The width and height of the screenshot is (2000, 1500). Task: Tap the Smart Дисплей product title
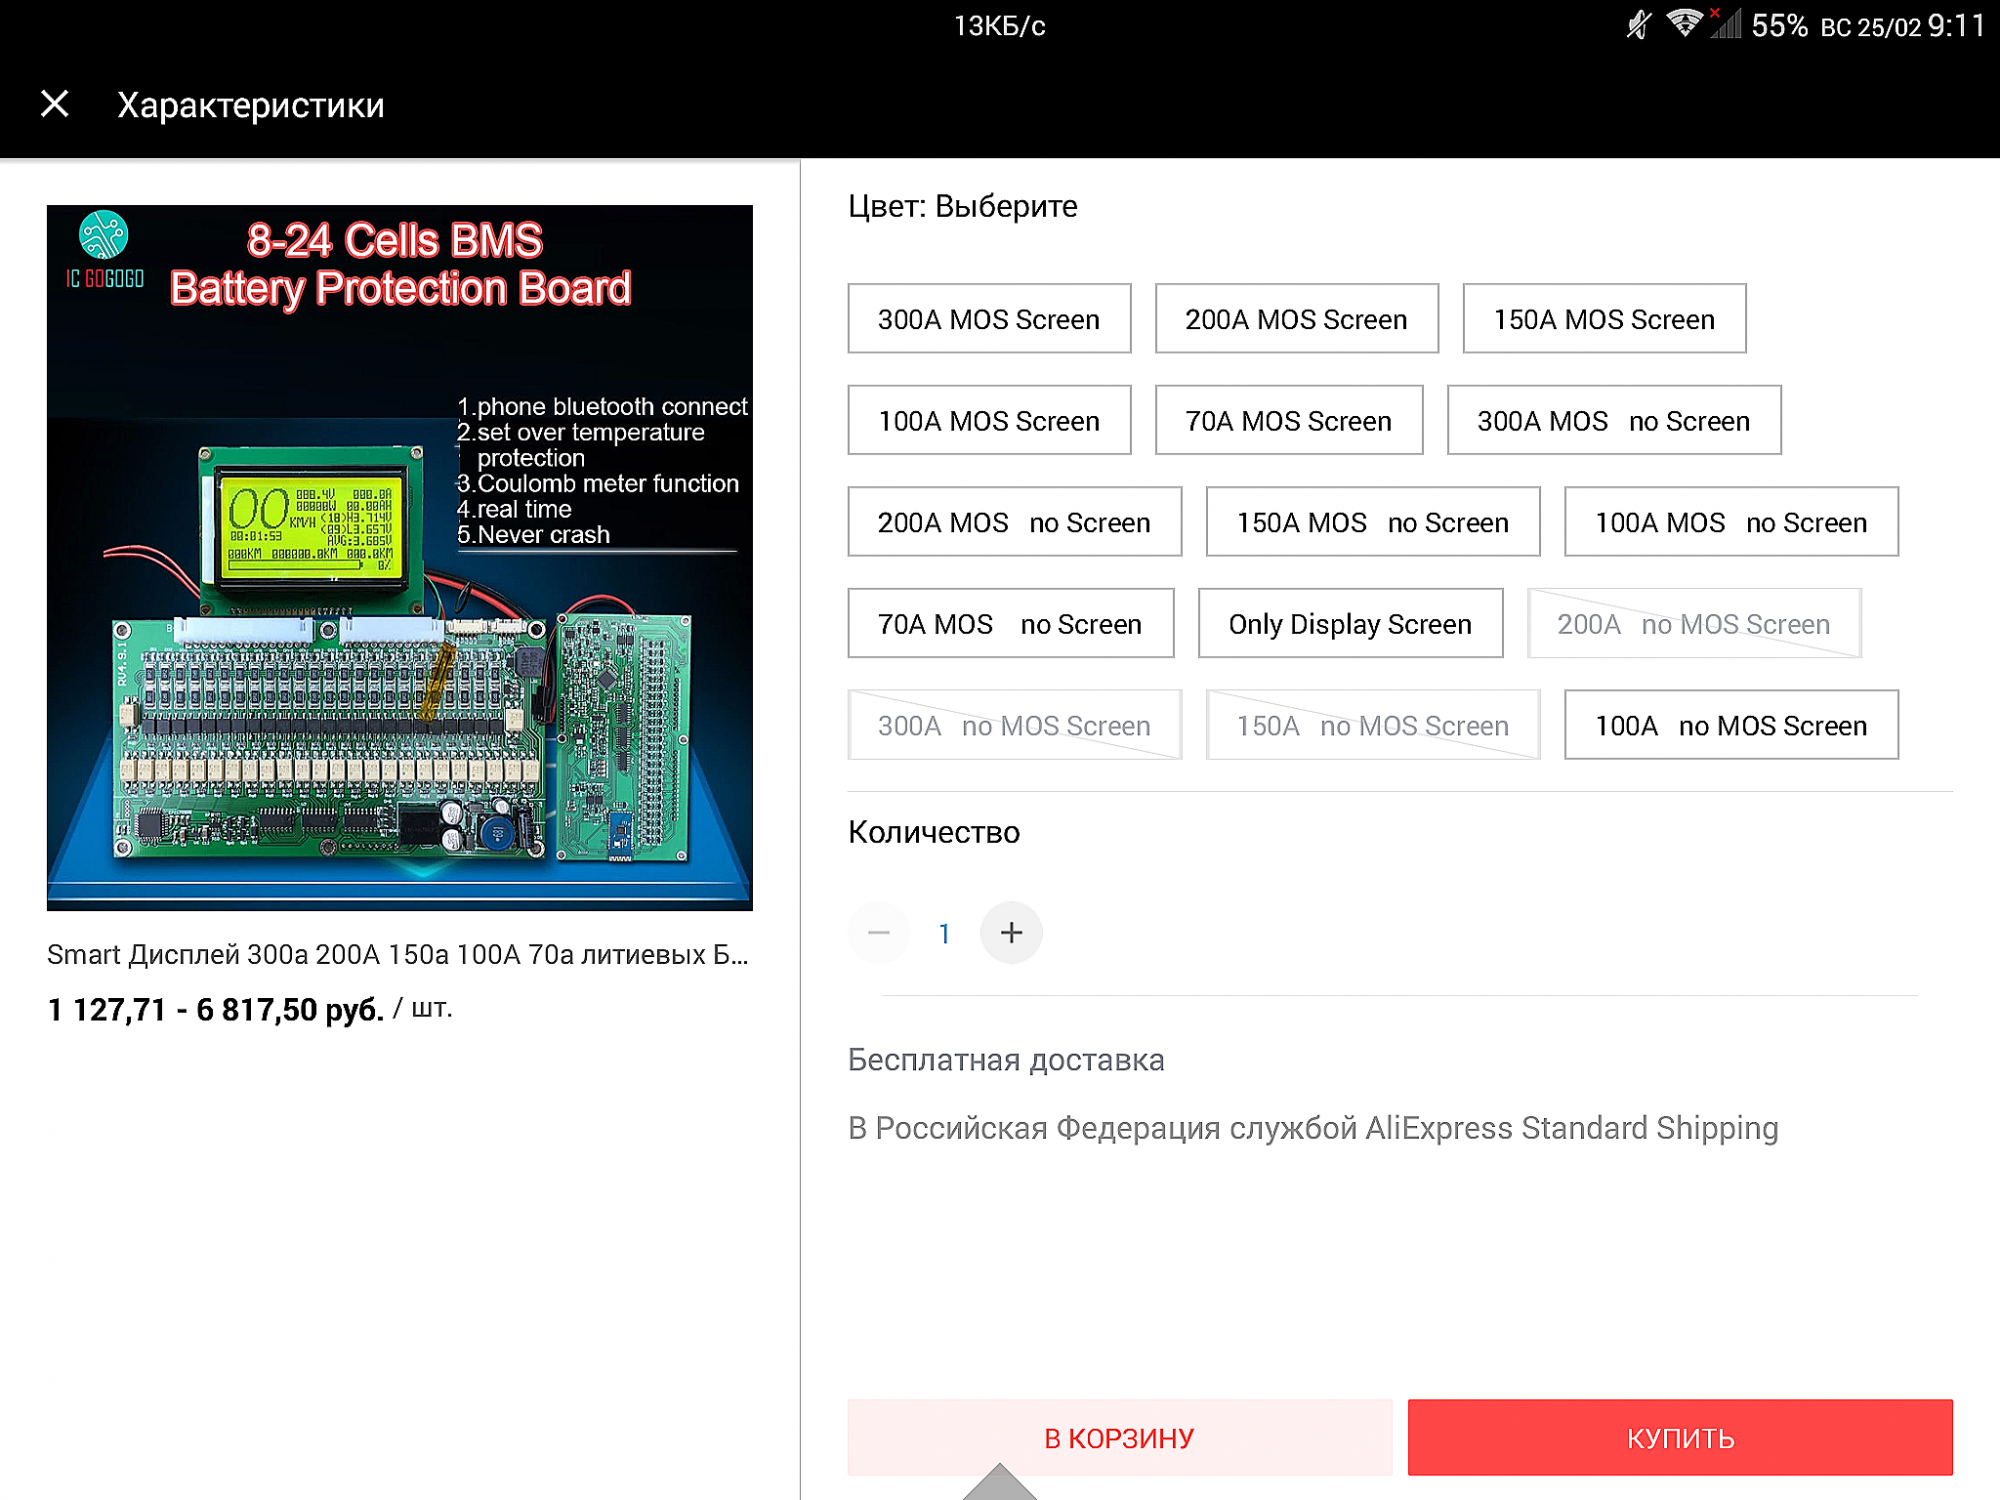[398, 954]
